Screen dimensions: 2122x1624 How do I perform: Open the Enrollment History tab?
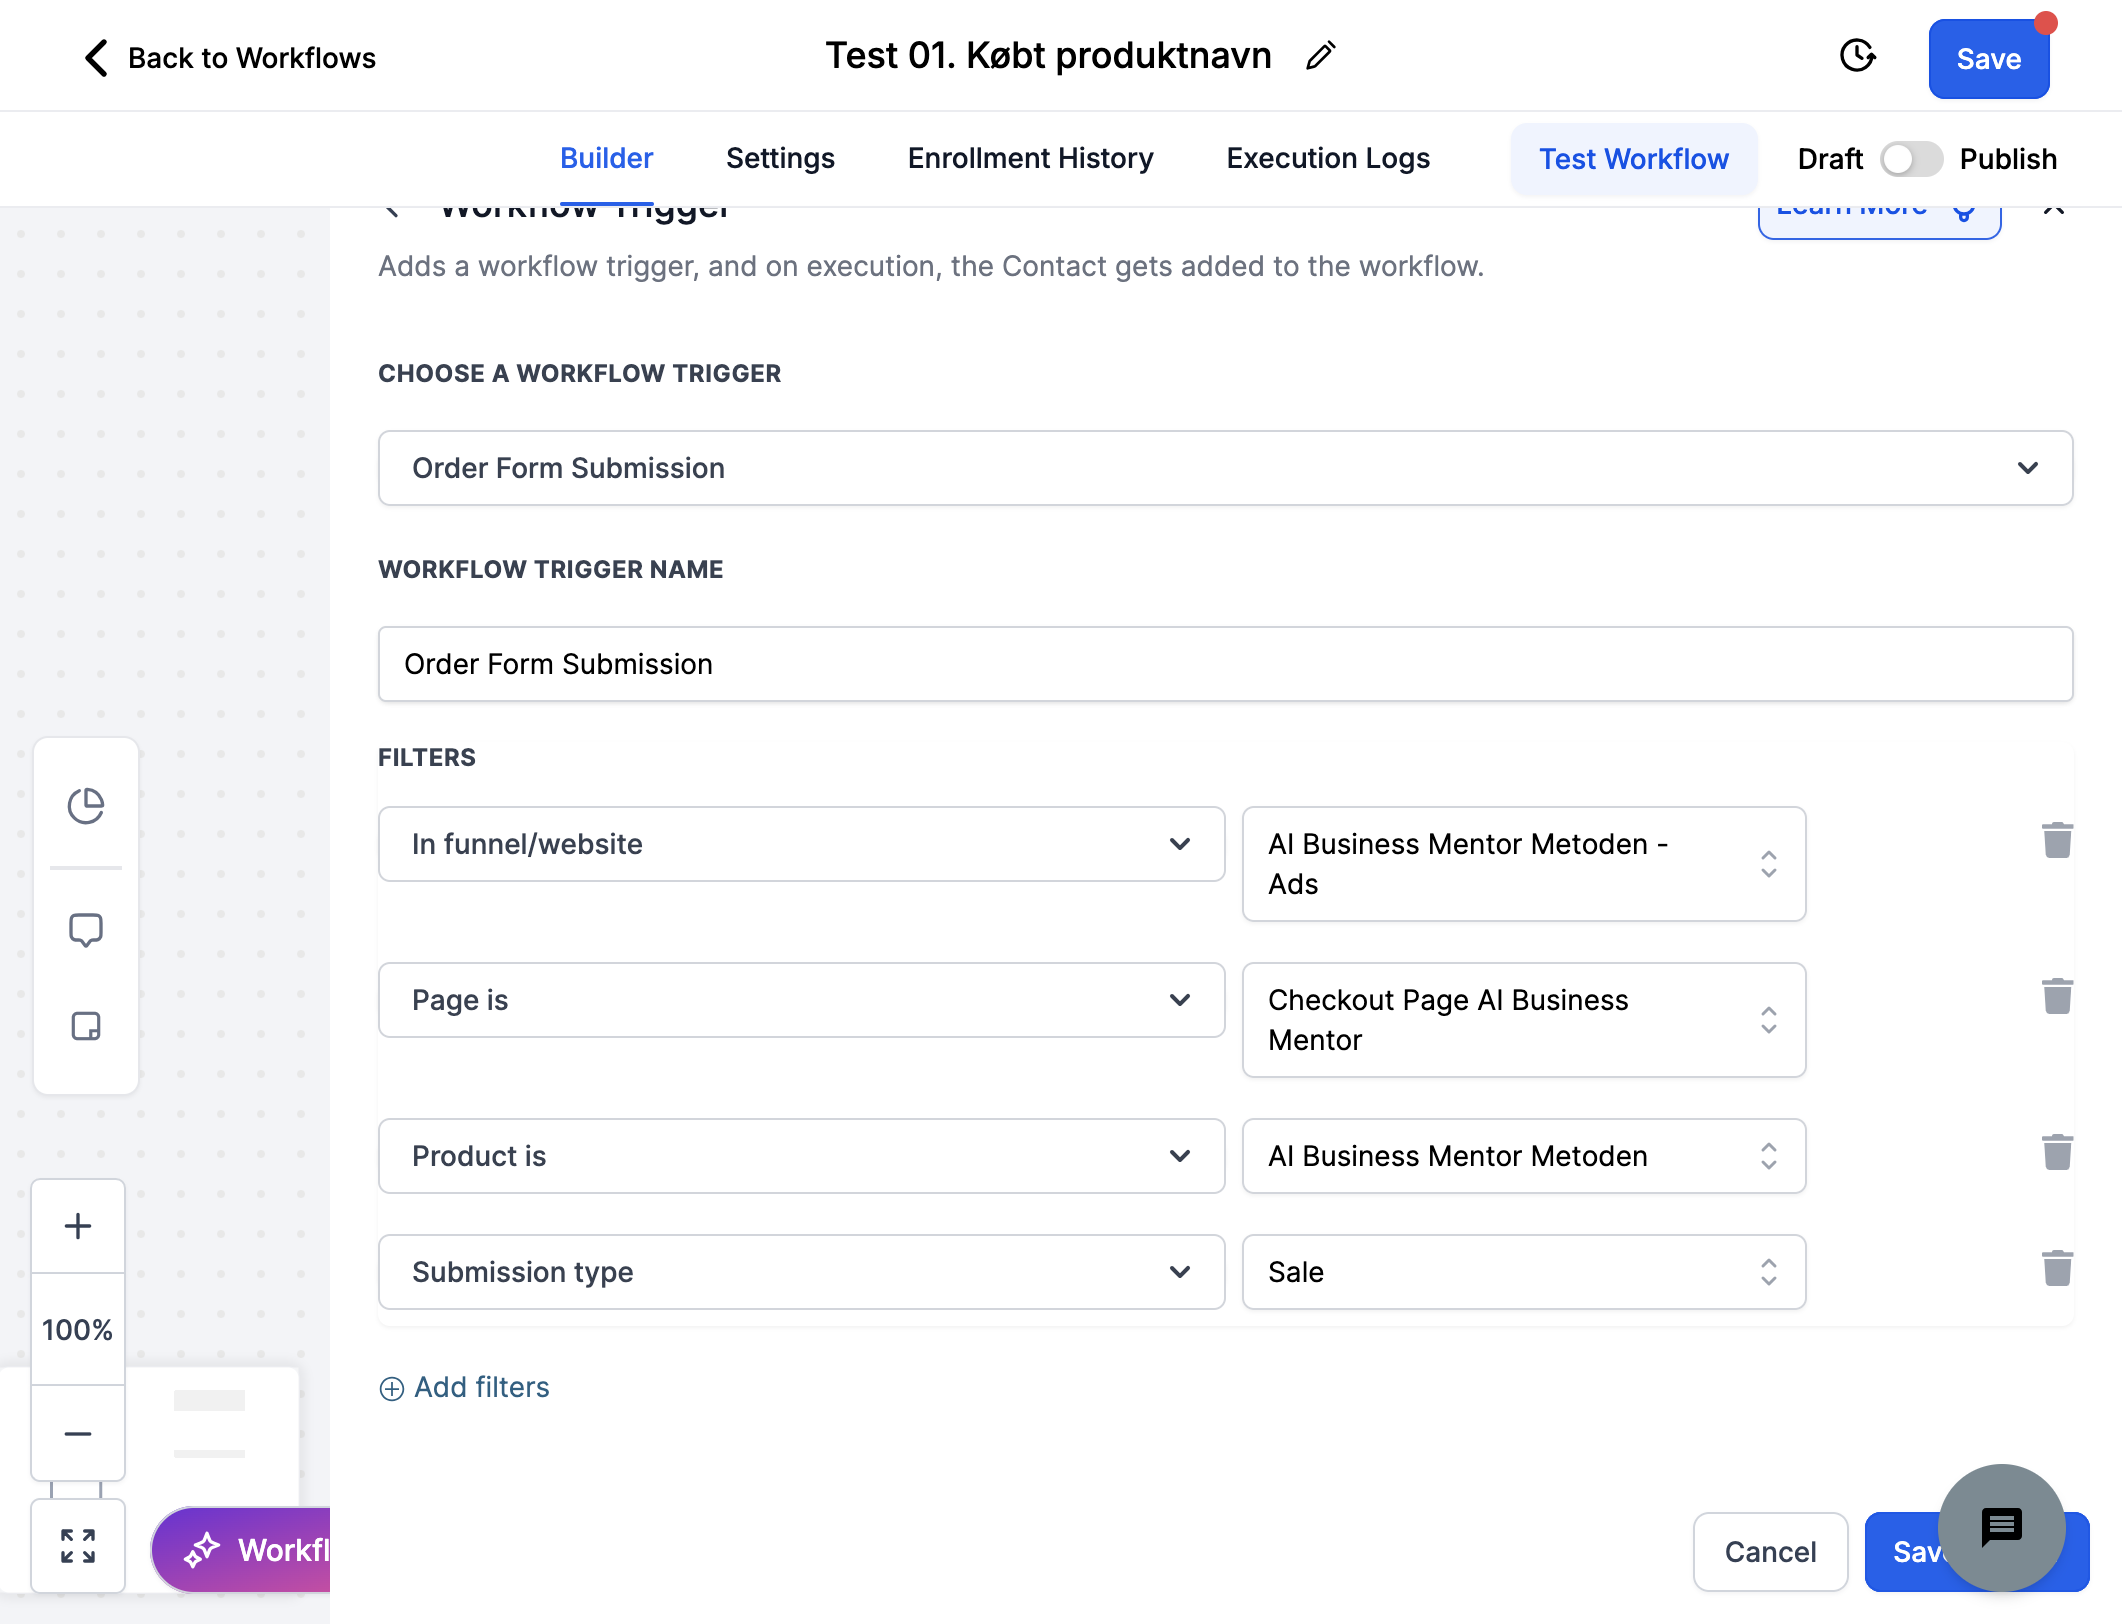(1030, 159)
